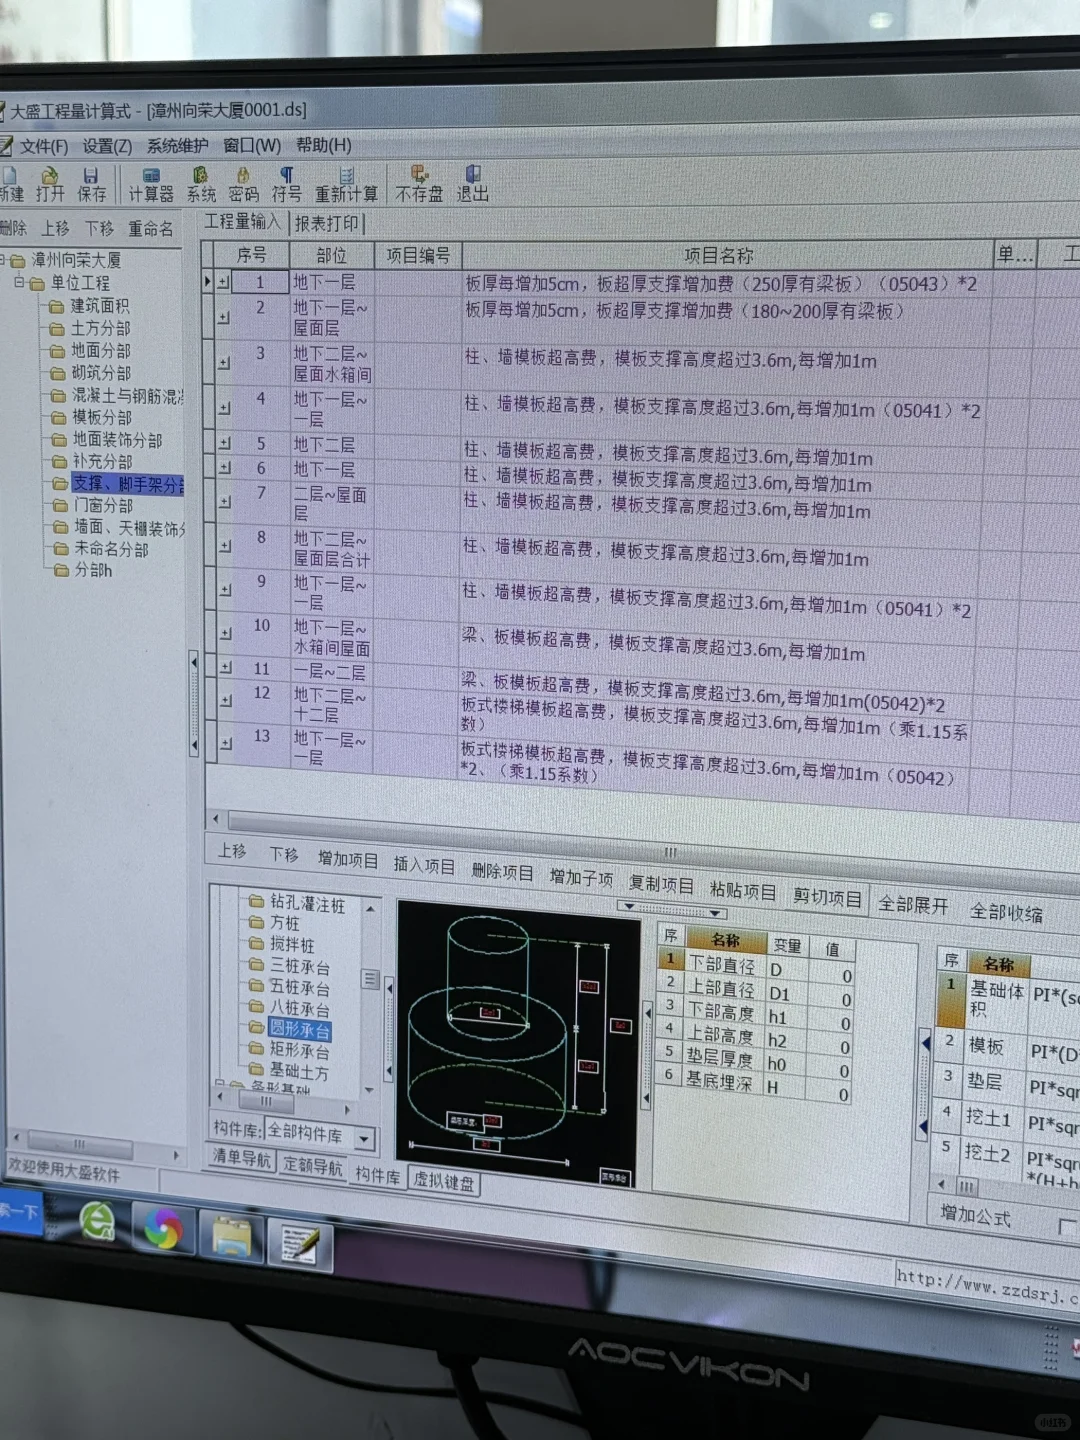This screenshot has width=1080, height=1440.
Task: Open the 设置(Z) menu
Action: click(107, 146)
